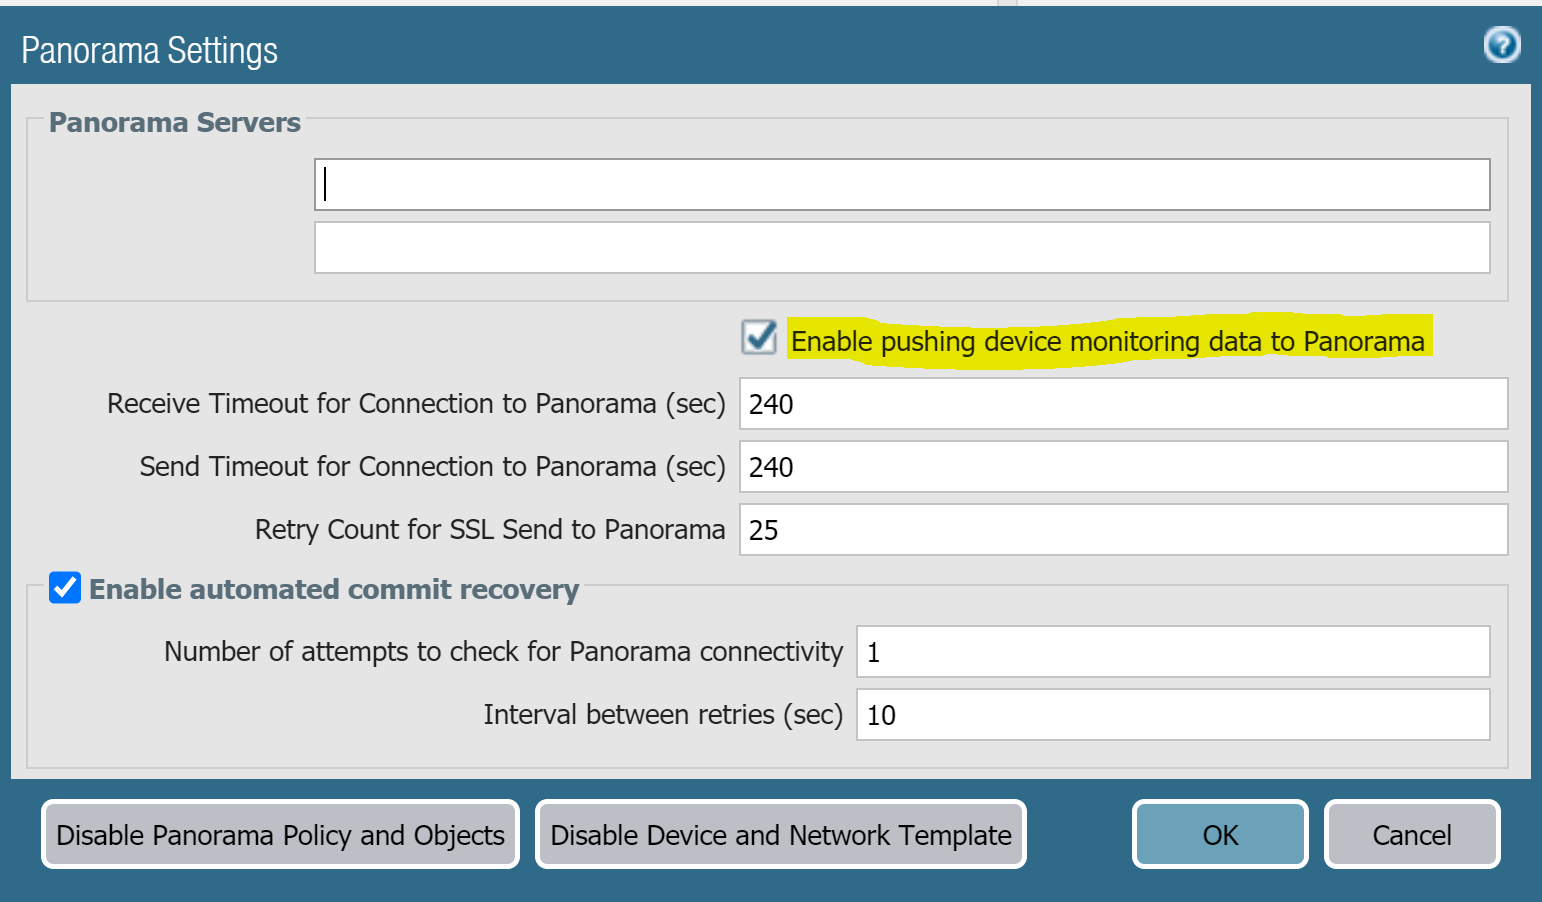Click Disable Panorama Policy and Objects
Viewport: 1542px width, 902px height.
[280, 834]
